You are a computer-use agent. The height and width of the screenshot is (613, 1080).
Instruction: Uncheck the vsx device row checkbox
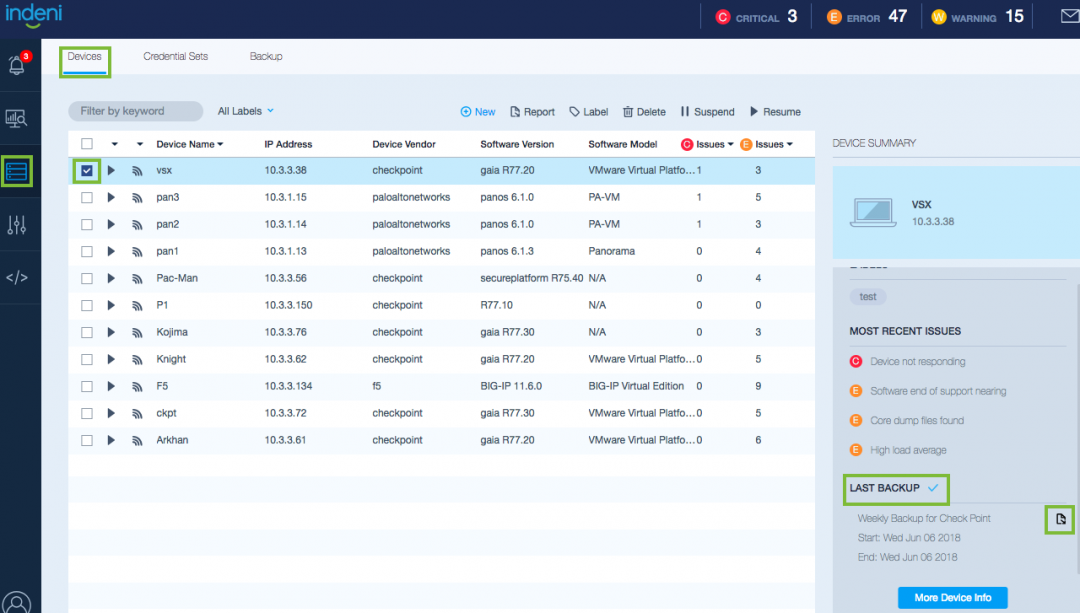pyautogui.click(x=86, y=170)
